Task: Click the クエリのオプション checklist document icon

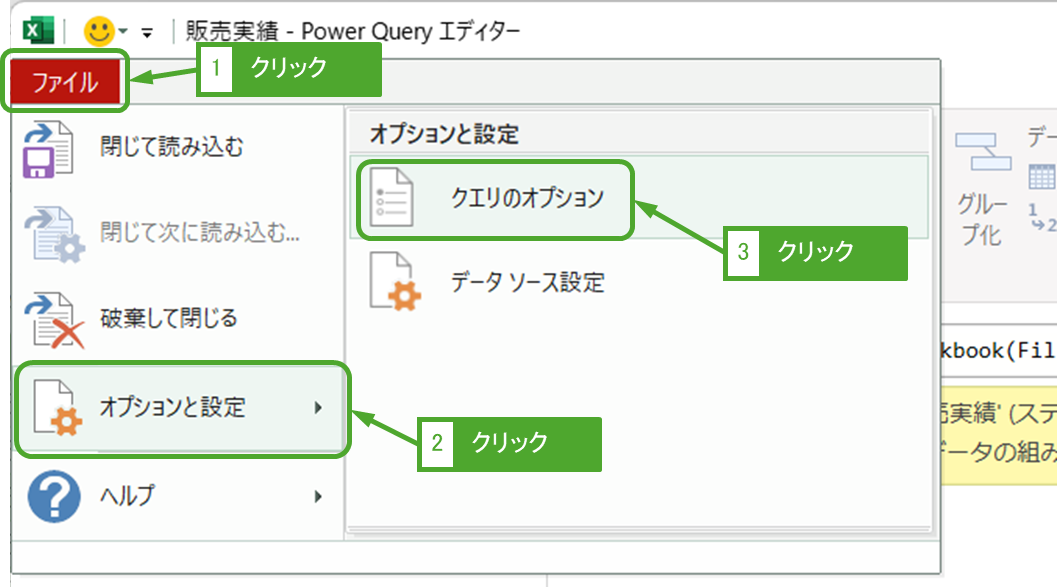Action: click(x=391, y=198)
